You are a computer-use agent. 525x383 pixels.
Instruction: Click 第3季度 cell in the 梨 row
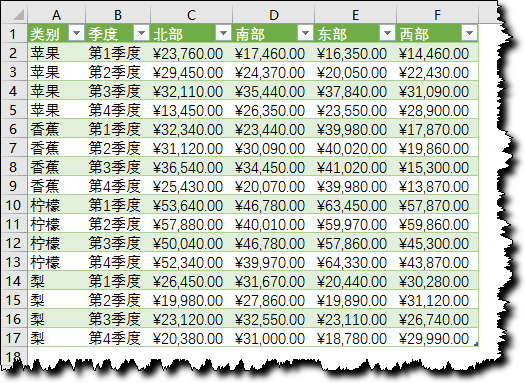[x=118, y=319]
